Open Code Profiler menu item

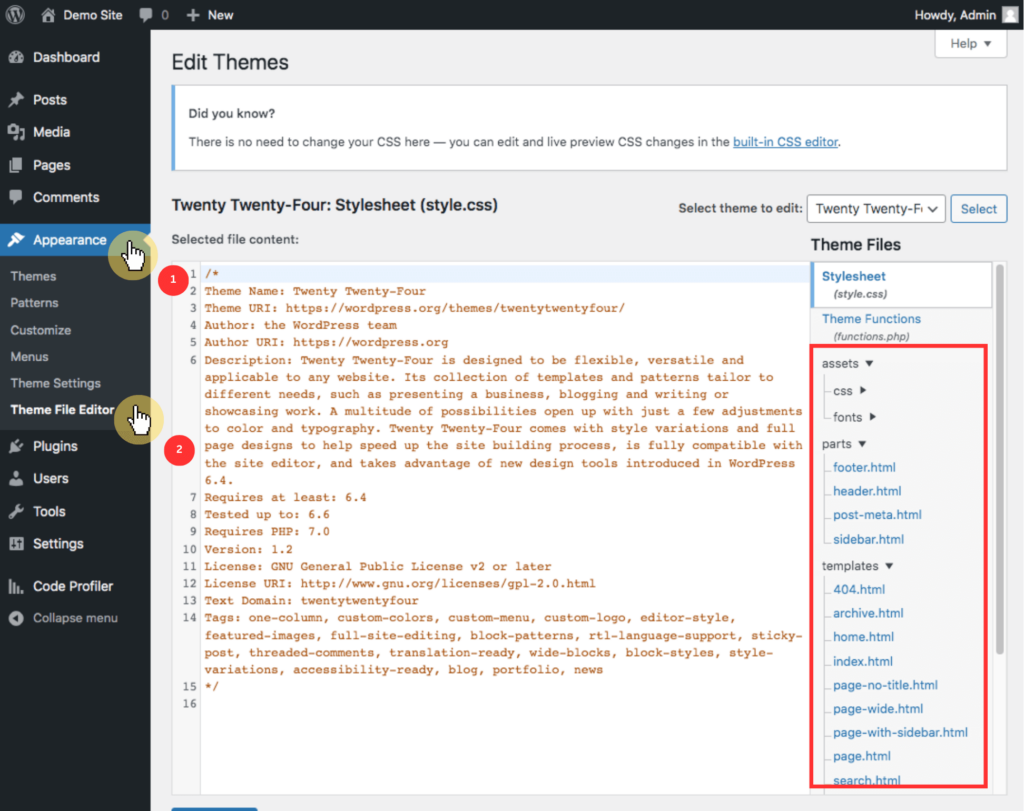(x=75, y=586)
